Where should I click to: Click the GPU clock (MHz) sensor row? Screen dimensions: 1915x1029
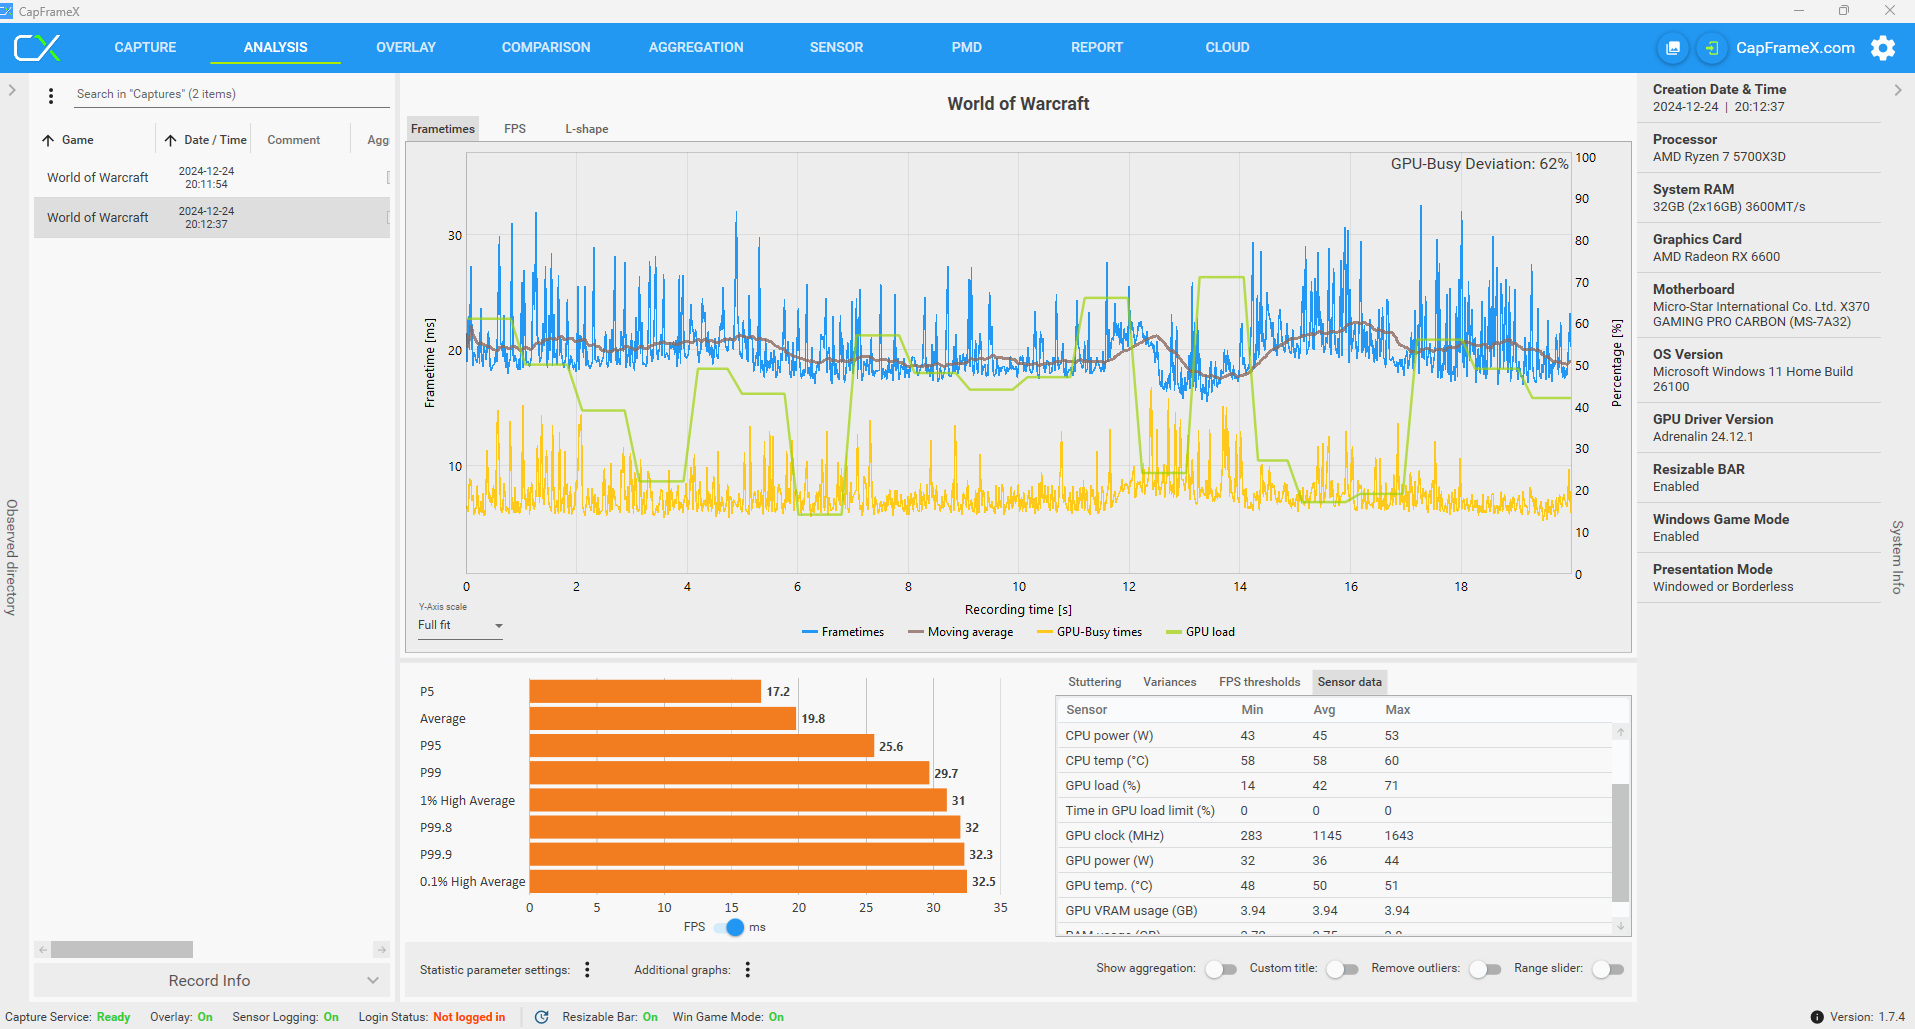(1334, 836)
